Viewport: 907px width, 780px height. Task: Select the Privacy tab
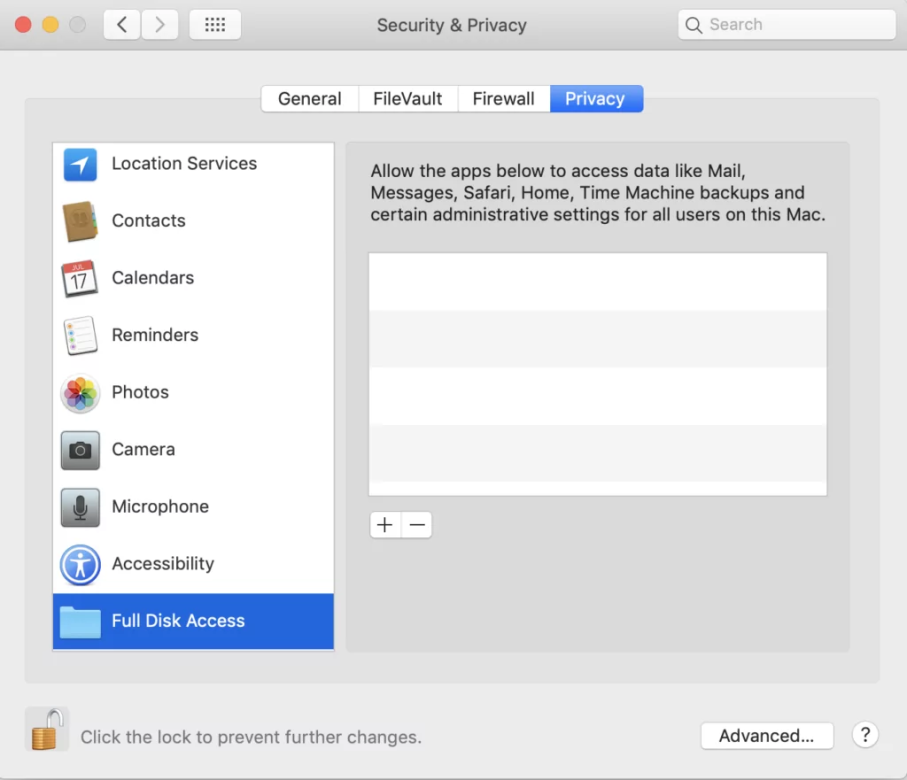pos(596,99)
